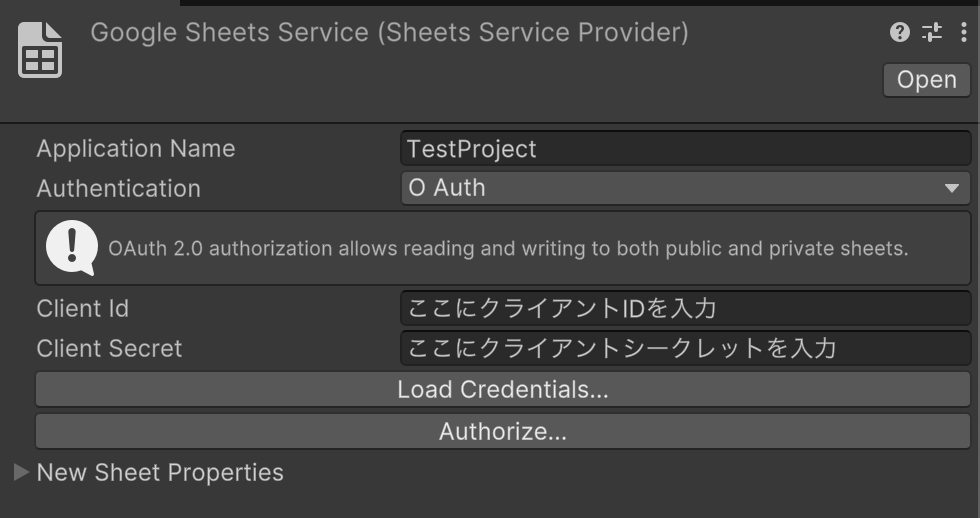Click the Application Name property label
The image size is (980, 518).
pos(136,149)
